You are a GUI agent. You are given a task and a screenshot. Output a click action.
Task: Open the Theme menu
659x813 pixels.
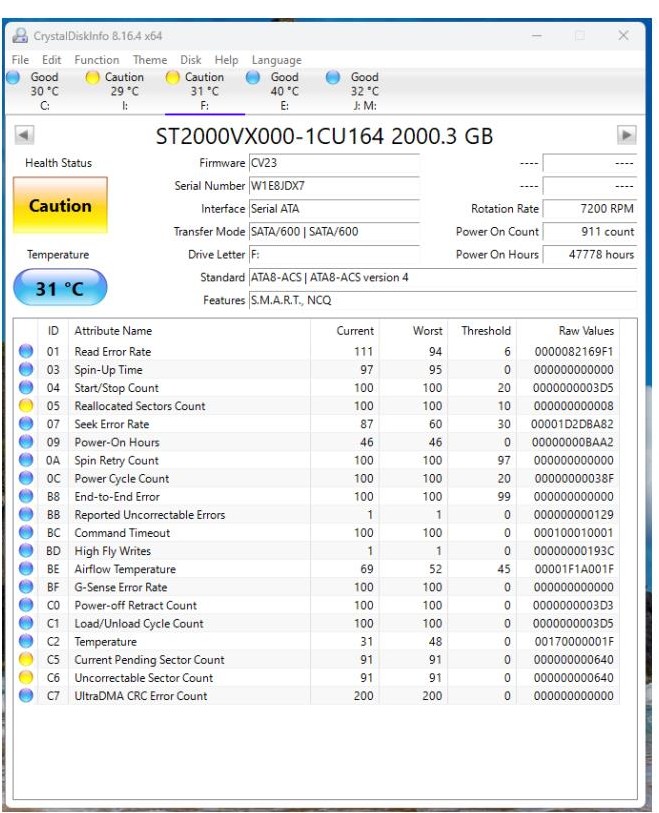pos(150,60)
